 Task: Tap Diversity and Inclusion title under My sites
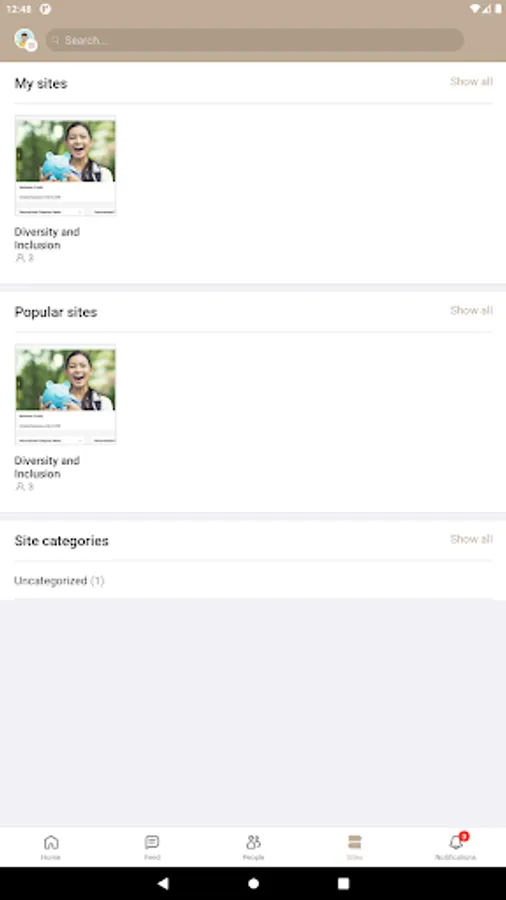47,238
